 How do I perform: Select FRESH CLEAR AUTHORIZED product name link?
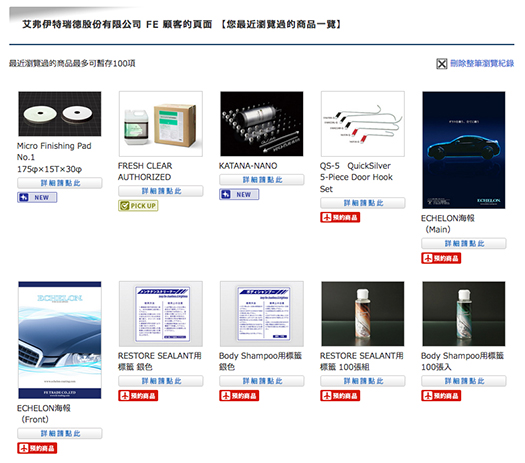(x=145, y=171)
